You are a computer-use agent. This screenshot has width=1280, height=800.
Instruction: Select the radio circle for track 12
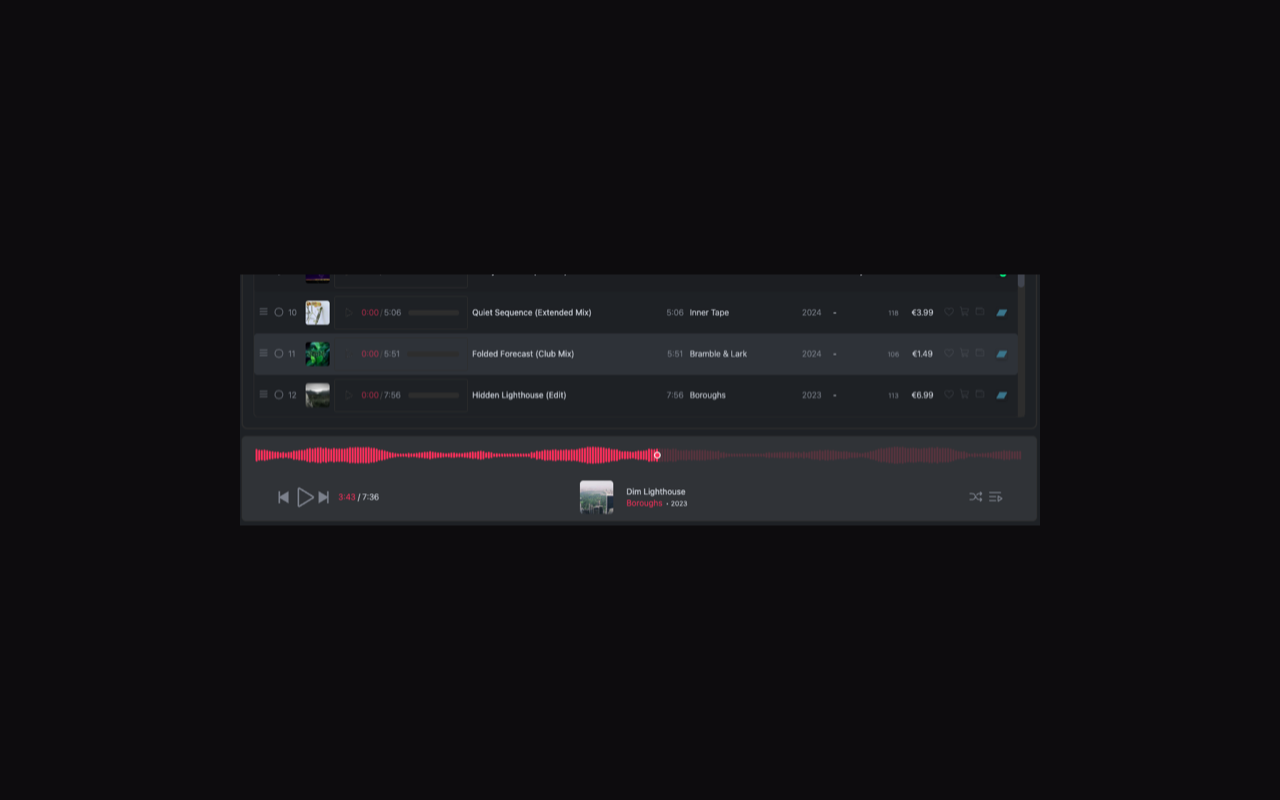point(279,394)
